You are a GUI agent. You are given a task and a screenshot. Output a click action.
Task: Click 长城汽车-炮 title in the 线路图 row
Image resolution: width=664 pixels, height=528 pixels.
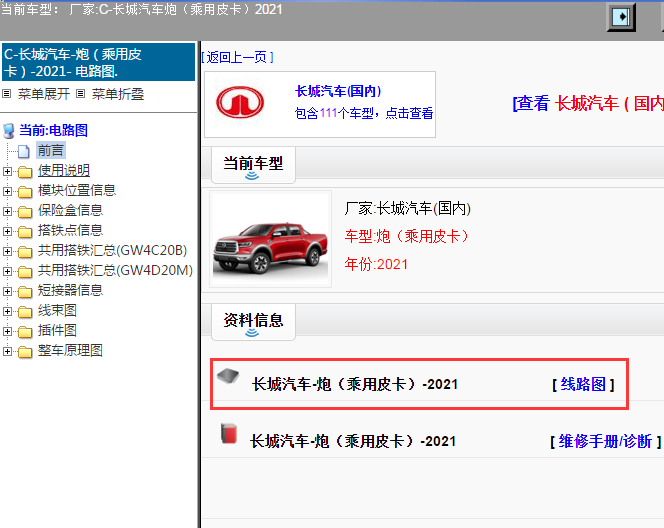tap(355, 384)
